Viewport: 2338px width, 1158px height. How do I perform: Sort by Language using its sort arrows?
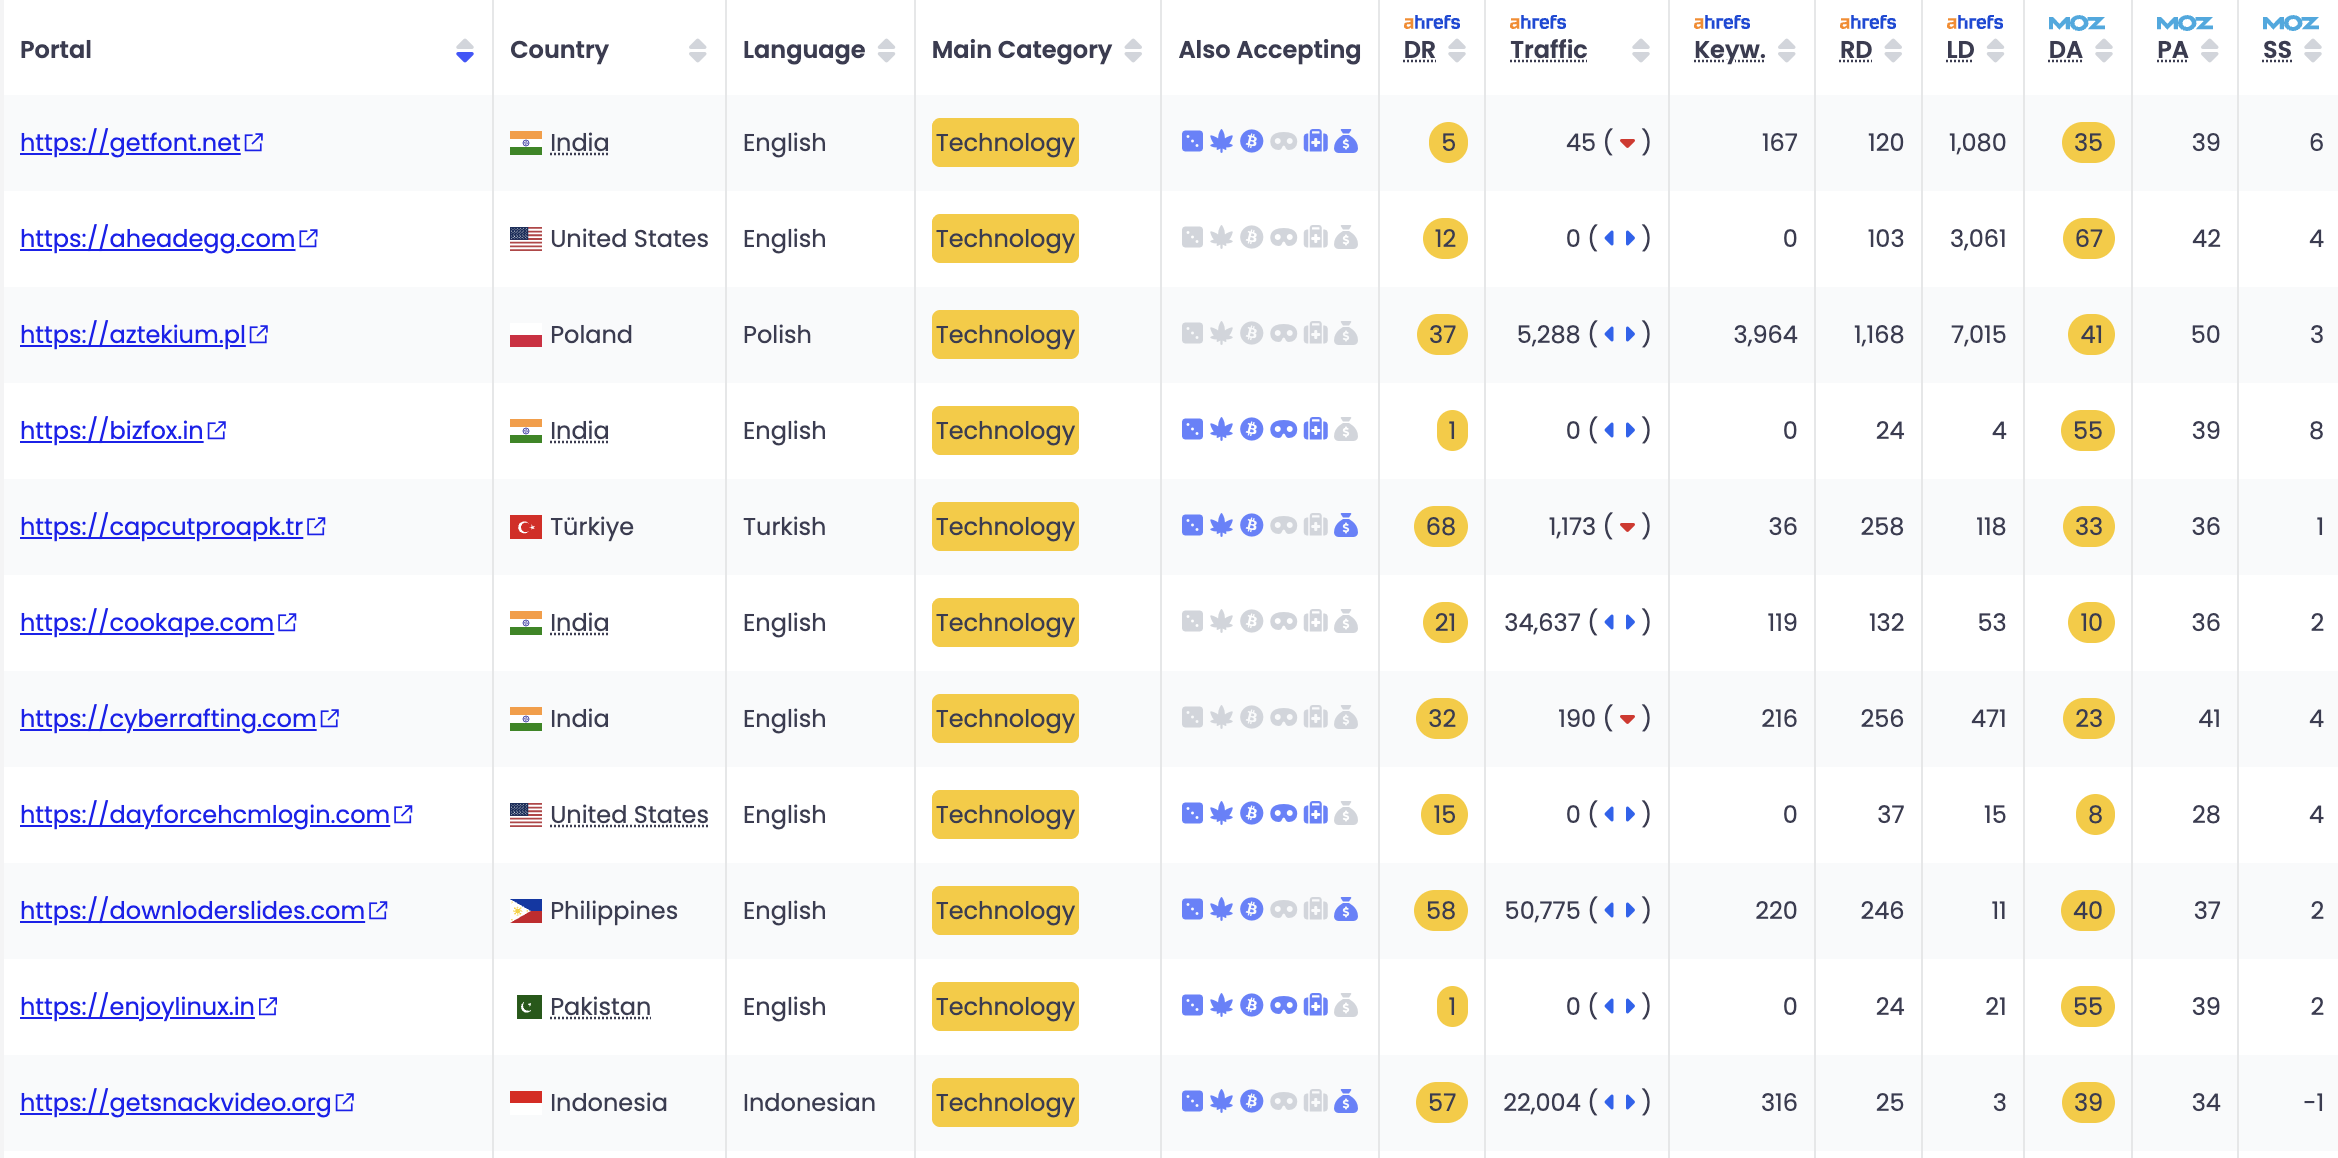(x=886, y=51)
